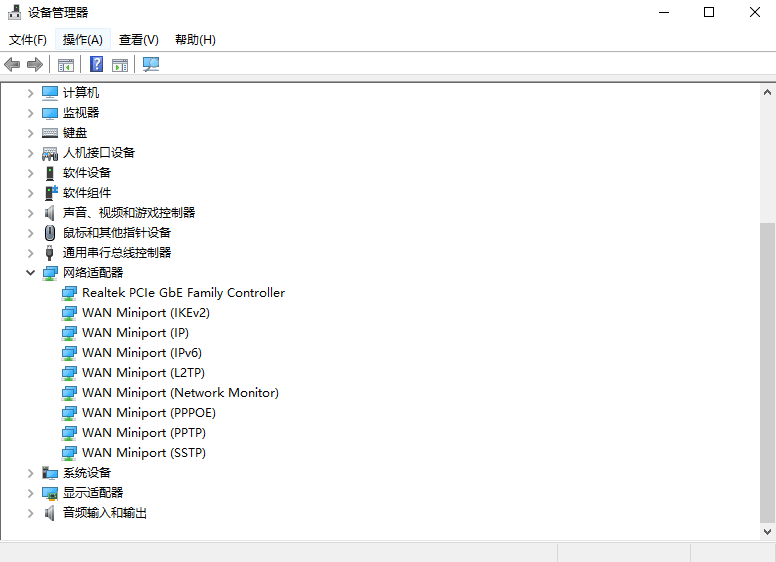Click the 显示适配器 display adapter icon

coord(50,493)
